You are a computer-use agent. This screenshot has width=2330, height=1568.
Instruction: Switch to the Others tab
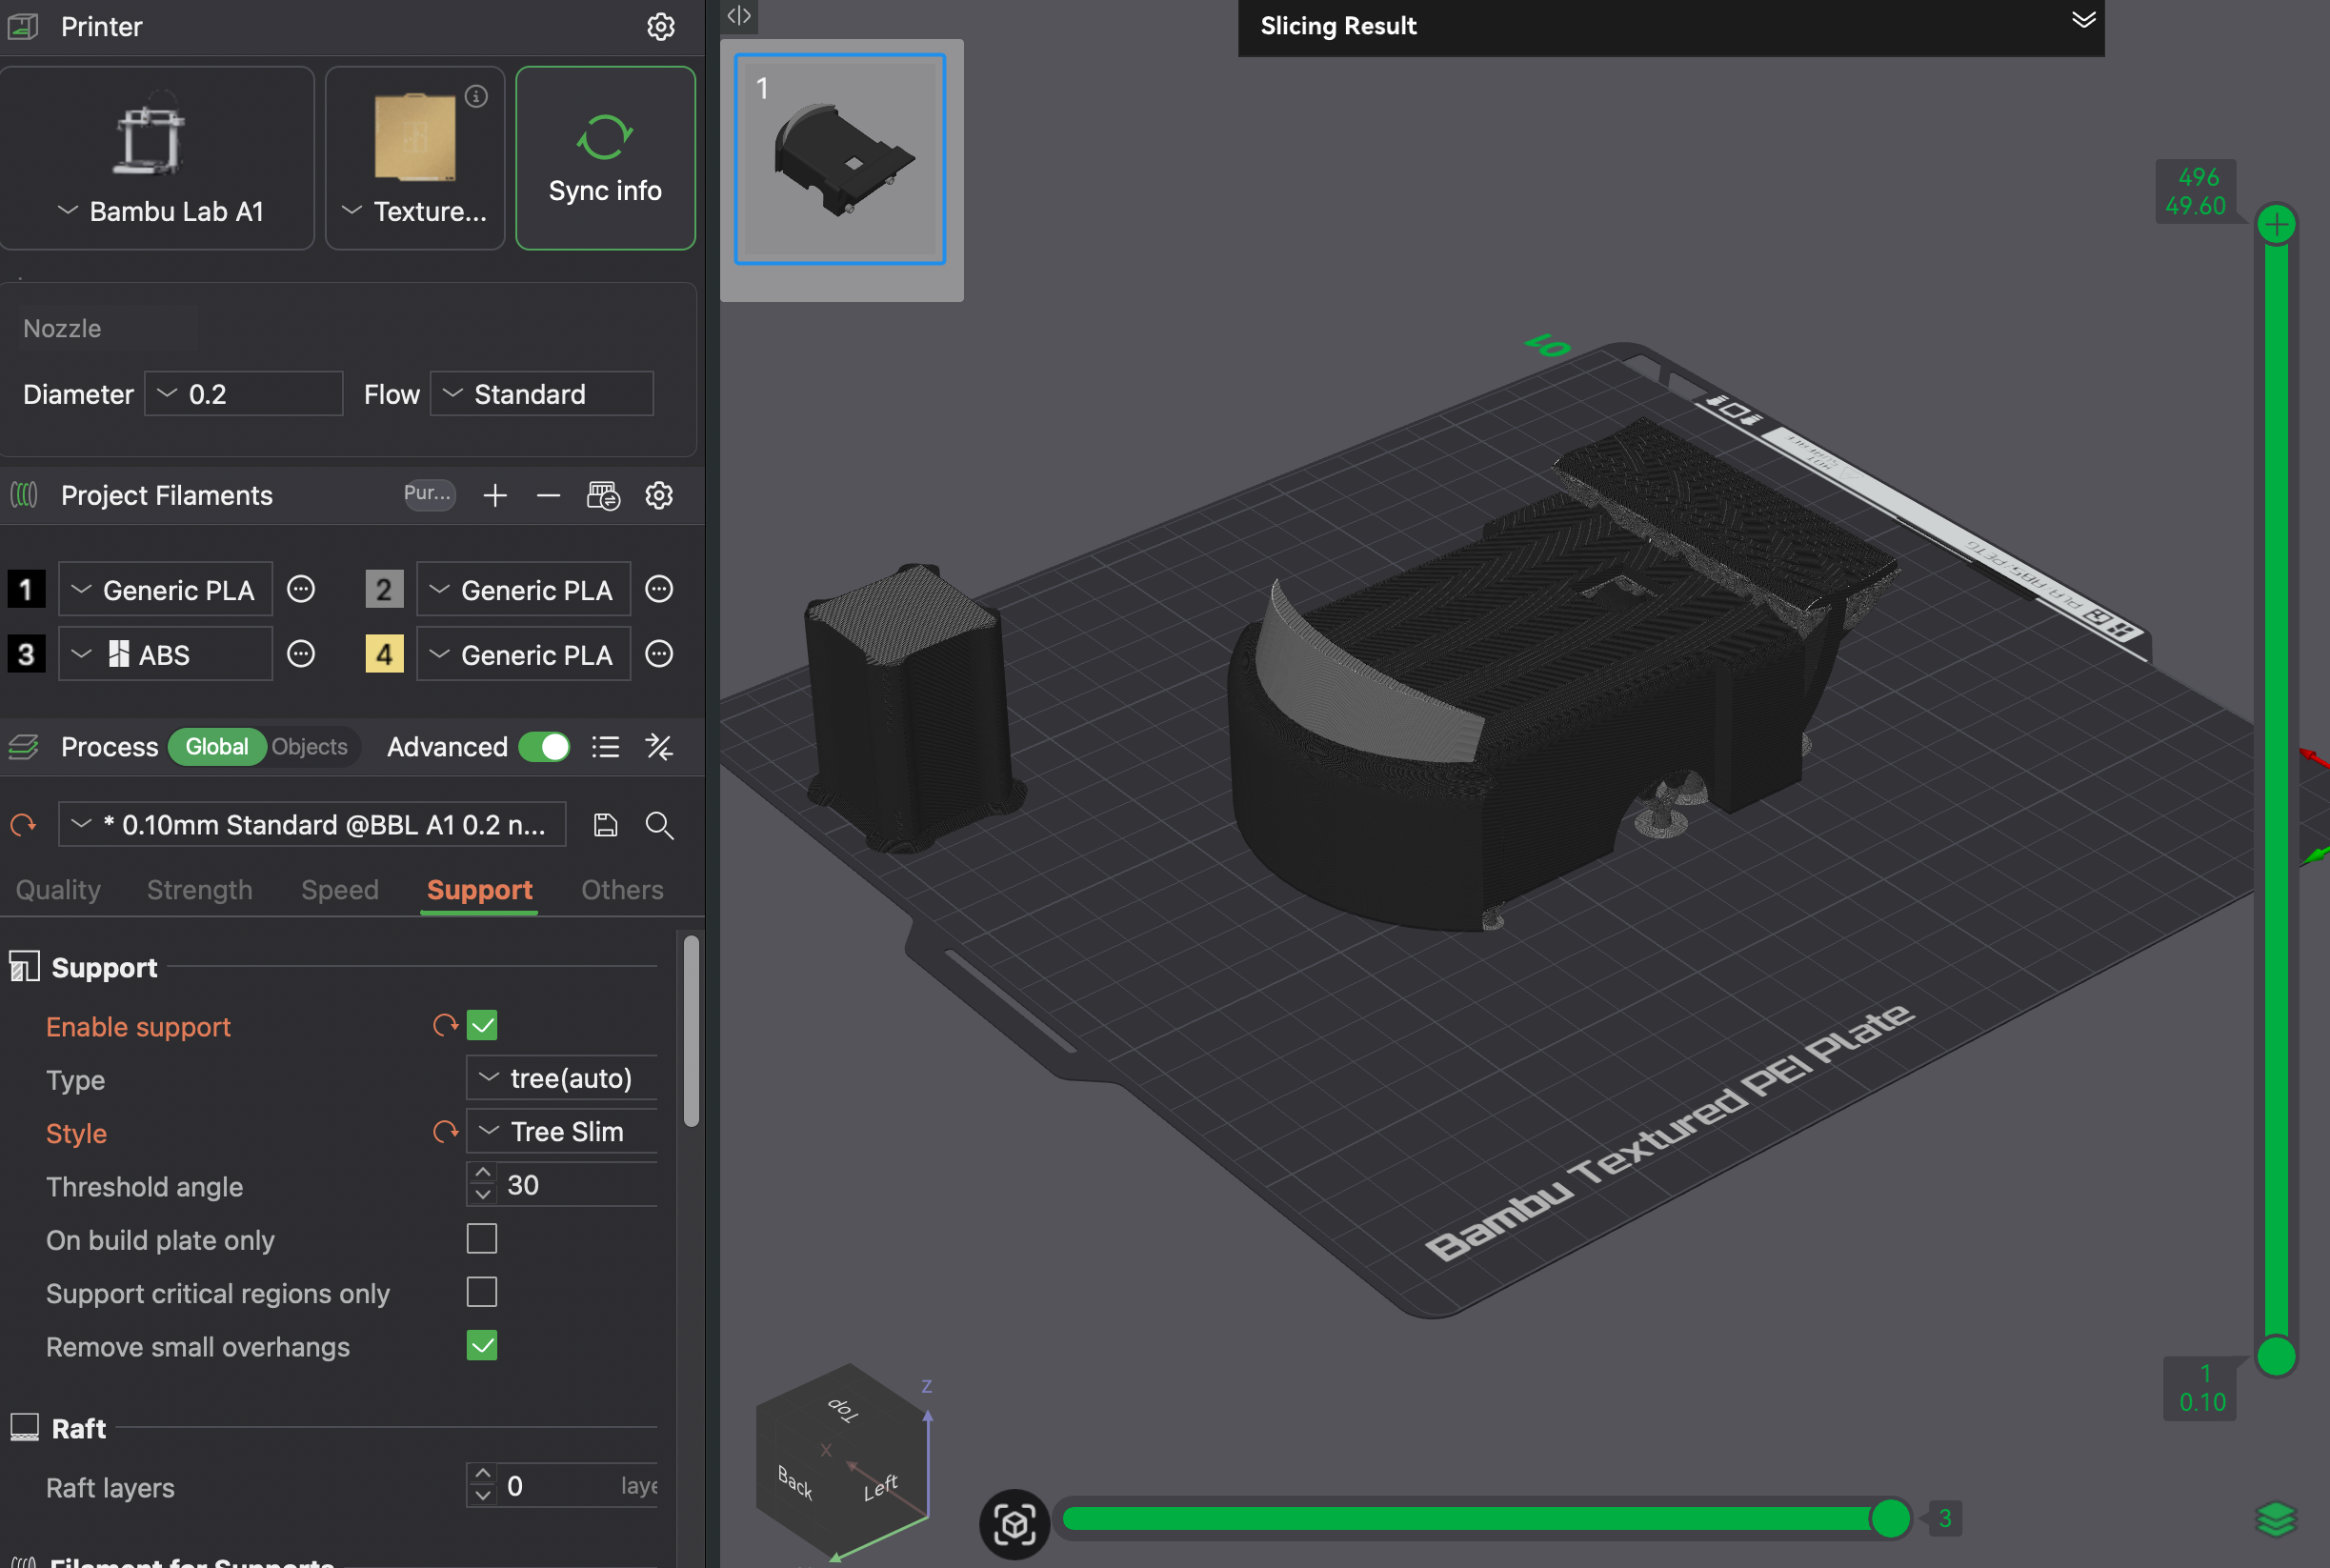622,890
